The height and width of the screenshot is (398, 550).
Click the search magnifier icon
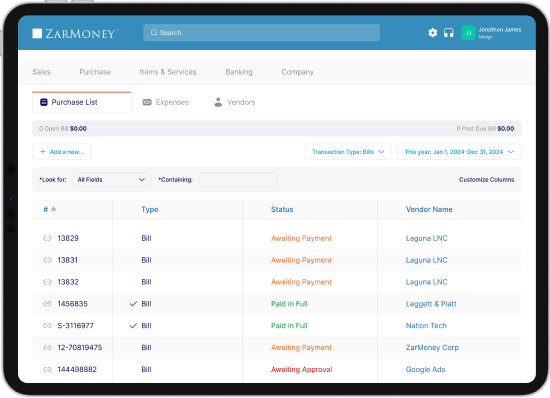click(x=154, y=33)
